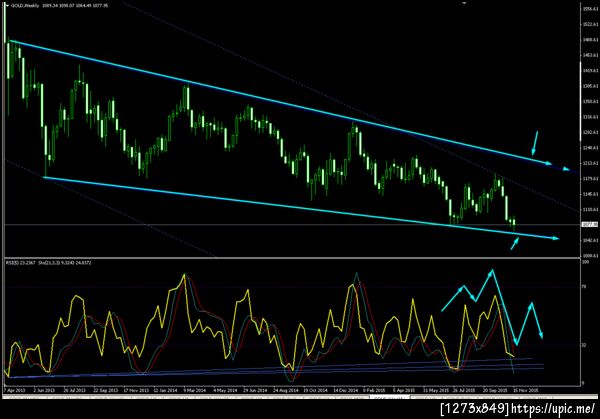The image size is (600, 419).
Task: Click the 1042.61 price scale label
Action: tap(591, 240)
